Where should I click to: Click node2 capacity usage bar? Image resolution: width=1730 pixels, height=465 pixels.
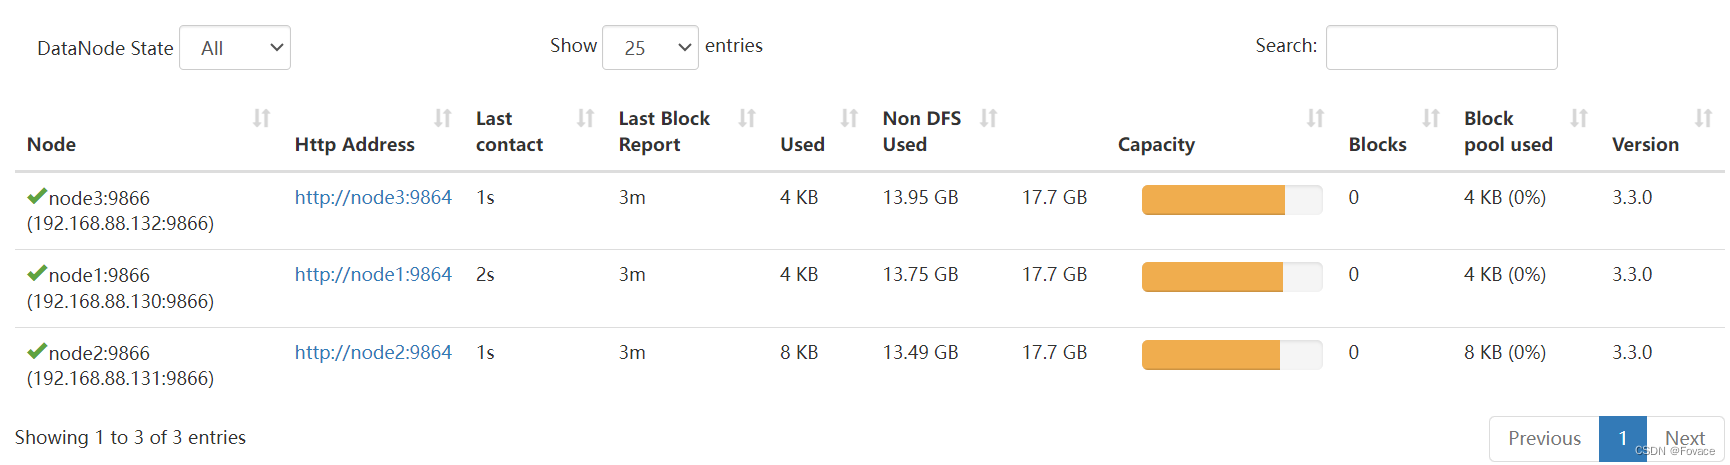coord(1231,354)
